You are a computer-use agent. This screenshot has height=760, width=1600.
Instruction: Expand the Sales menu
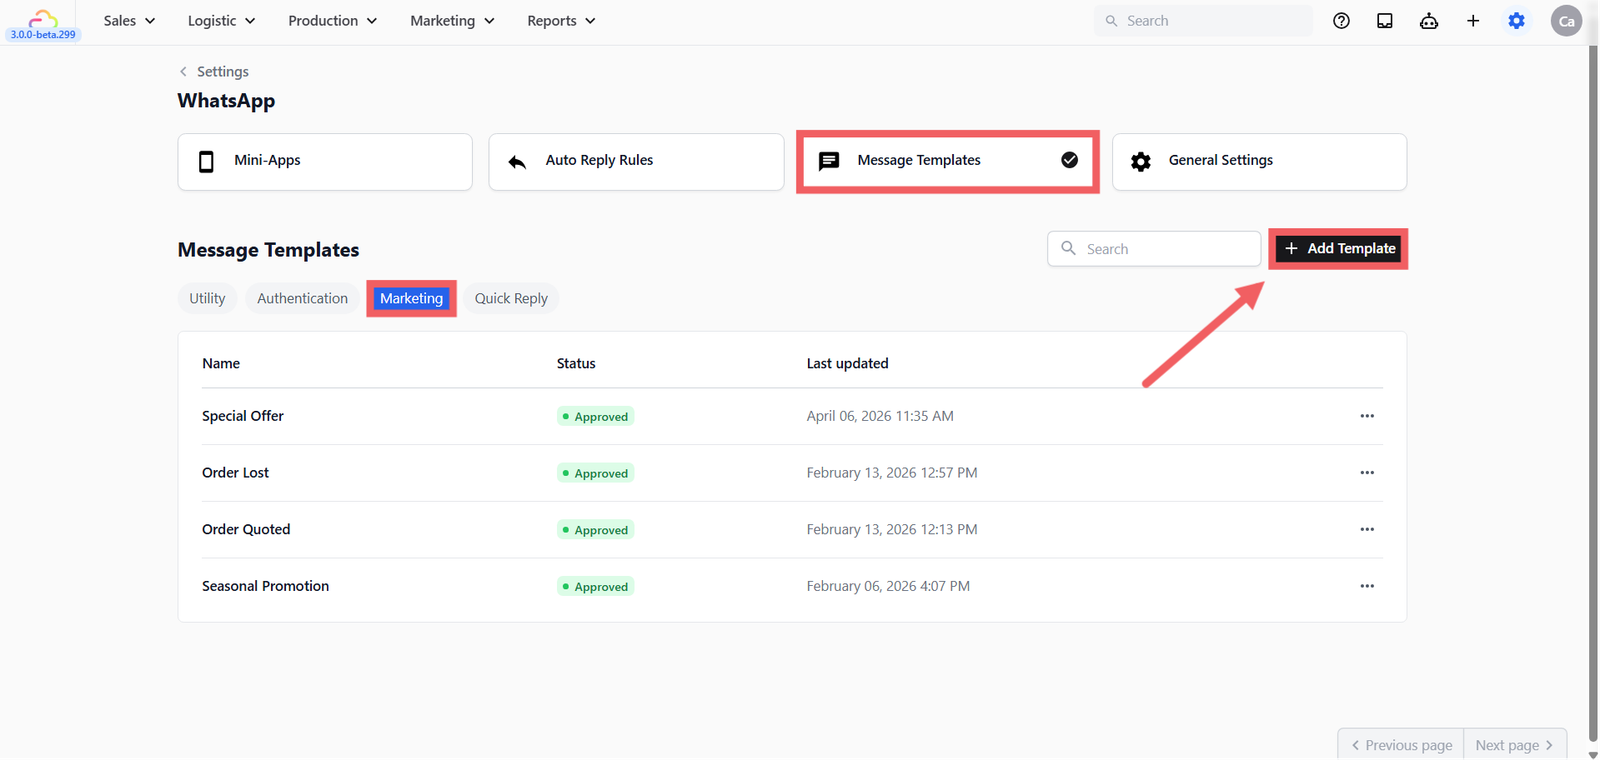tap(130, 21)
